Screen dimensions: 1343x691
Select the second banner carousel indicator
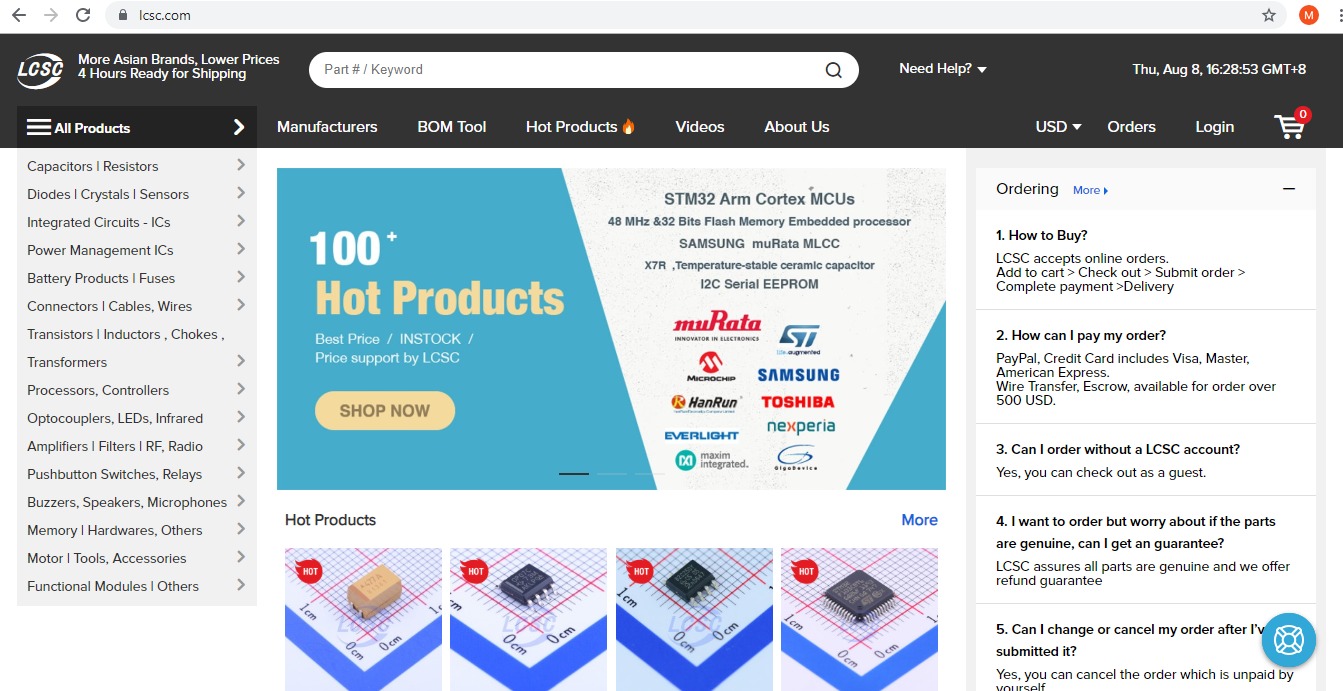(612, 473)
